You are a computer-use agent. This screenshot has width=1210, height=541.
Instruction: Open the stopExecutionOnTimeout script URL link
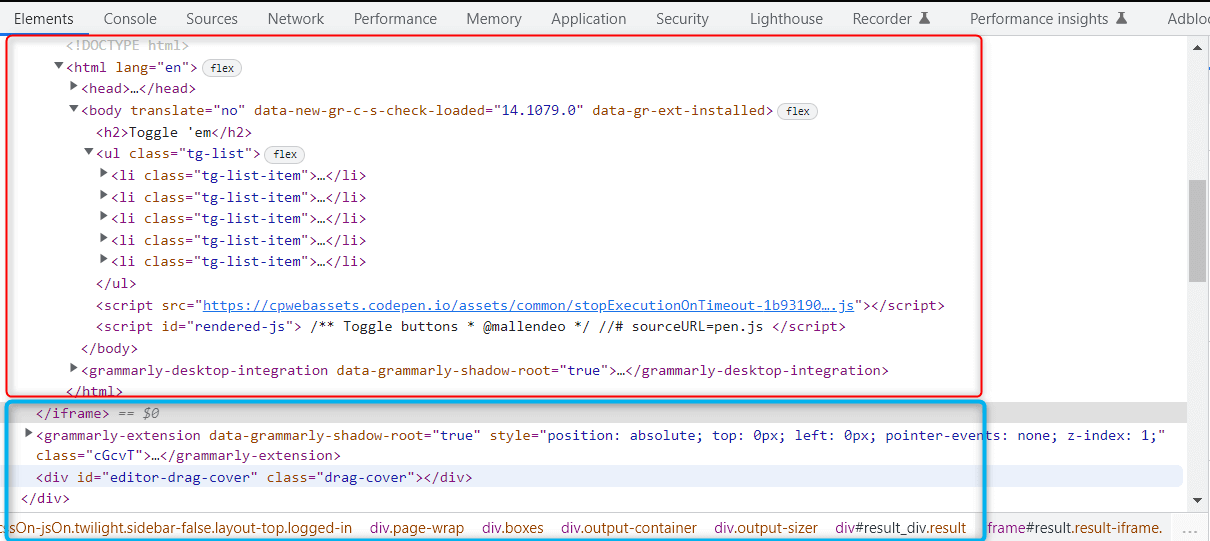(x=530, y=305)
